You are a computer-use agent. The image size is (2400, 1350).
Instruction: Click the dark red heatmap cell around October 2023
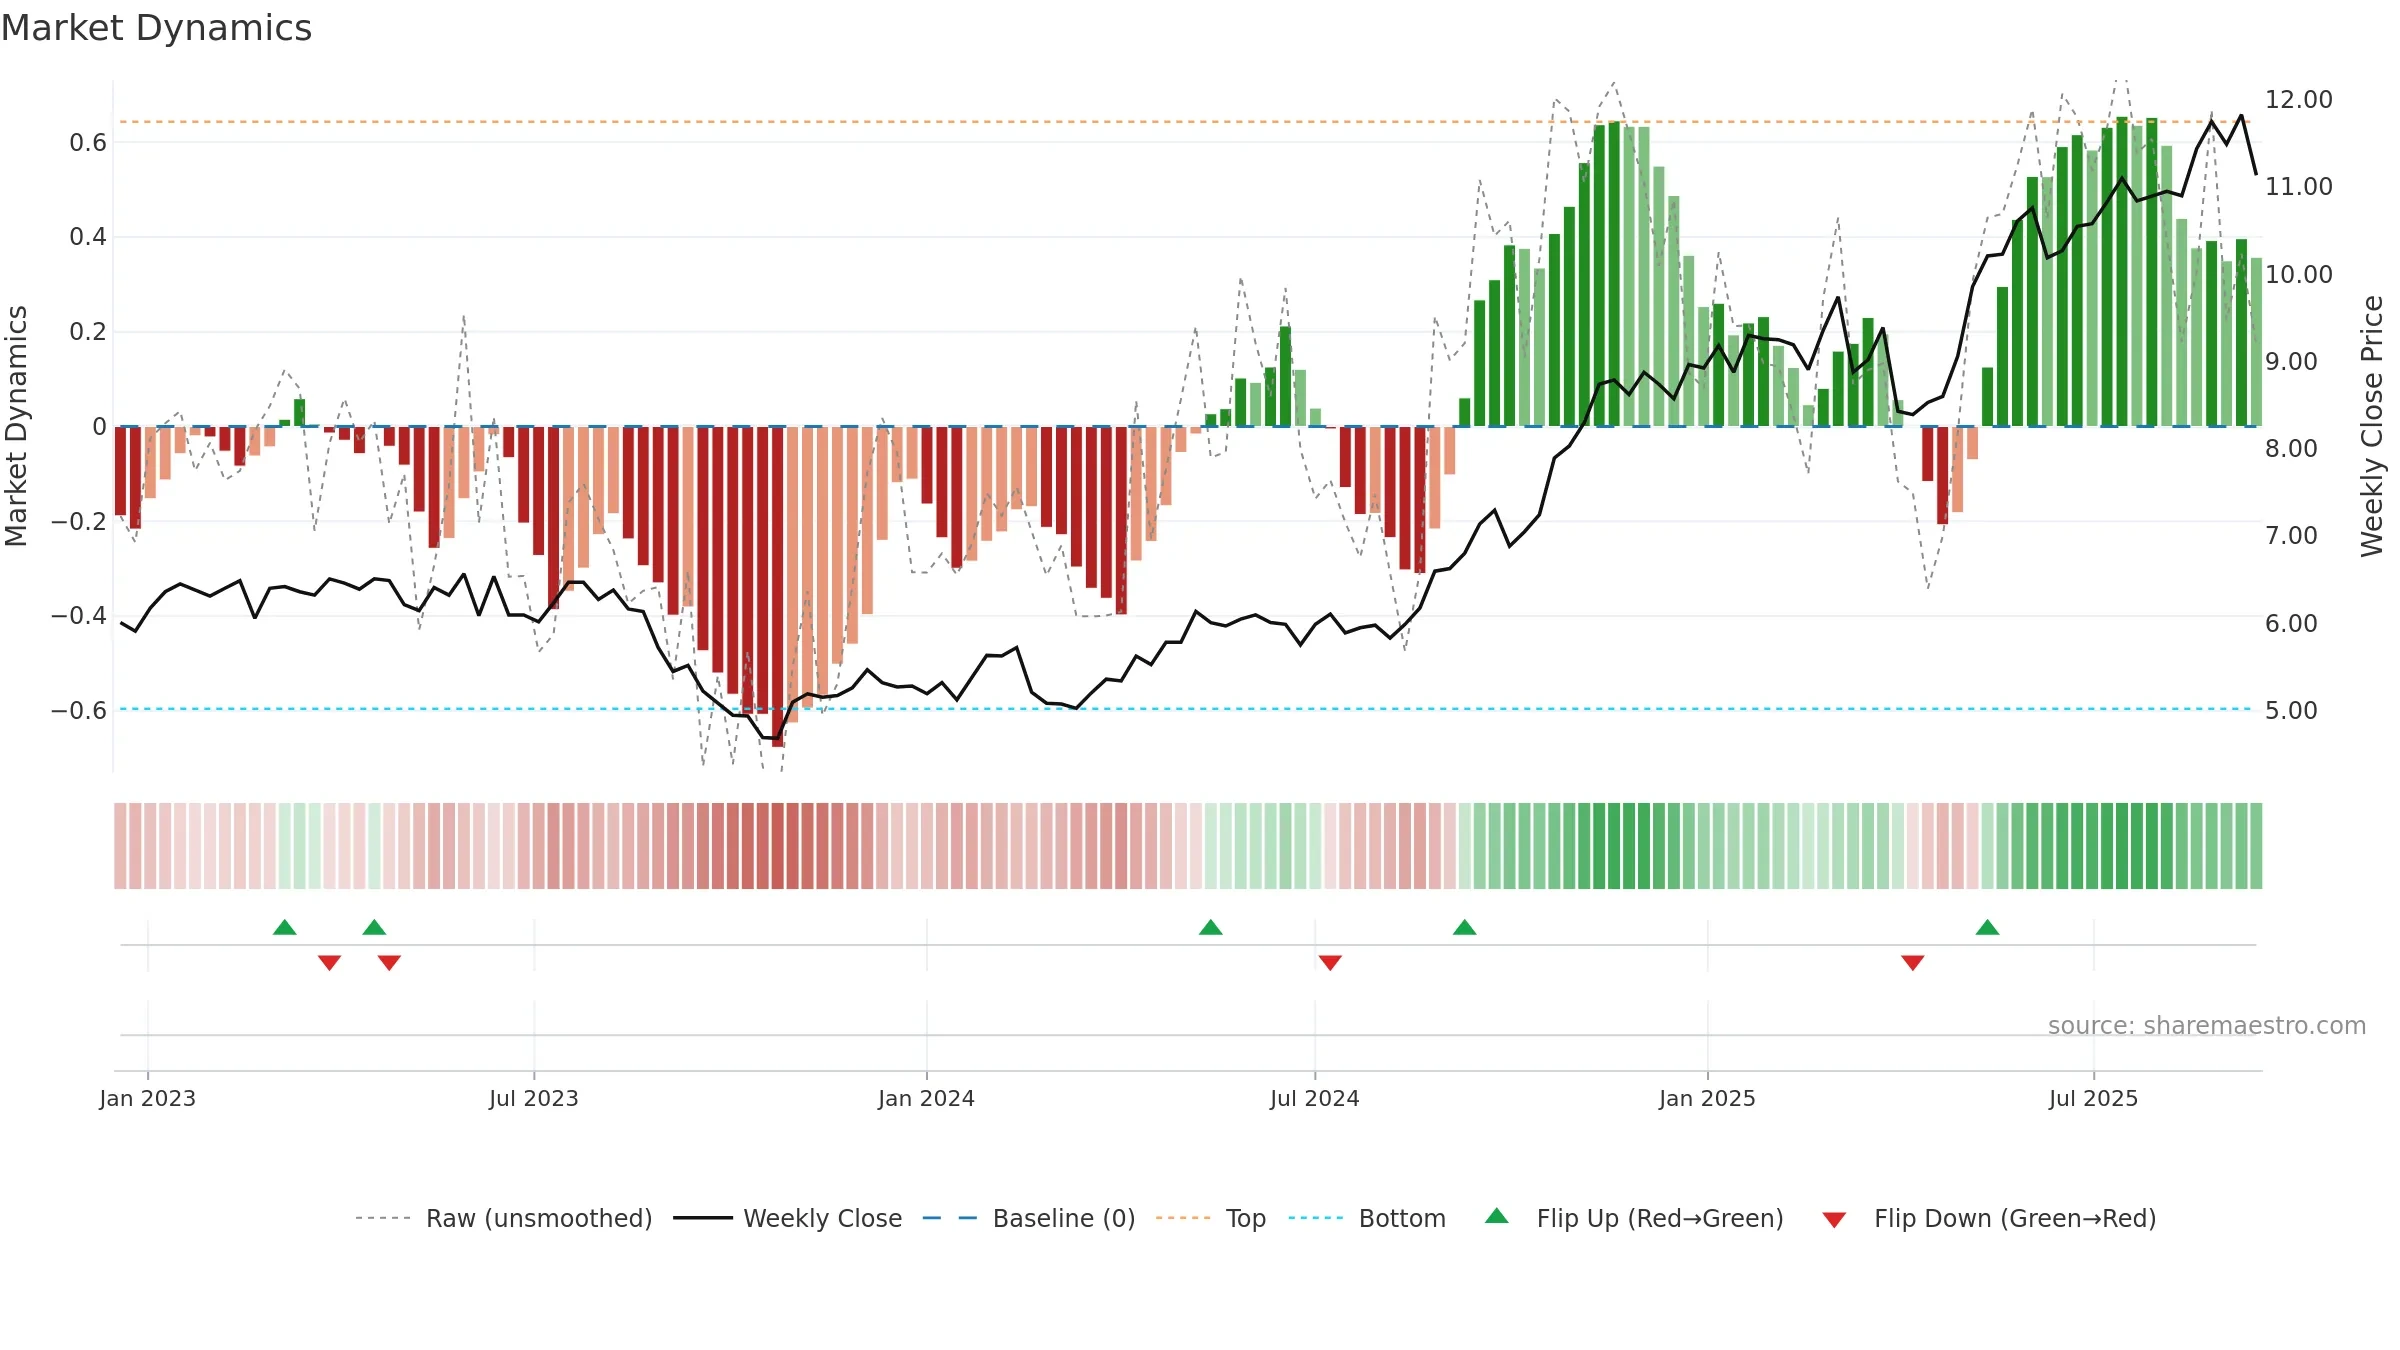pos(778,846)
